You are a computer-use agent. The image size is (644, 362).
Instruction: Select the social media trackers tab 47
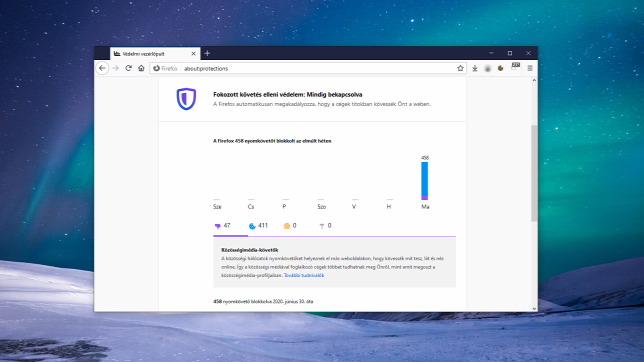tap(223, 226)
